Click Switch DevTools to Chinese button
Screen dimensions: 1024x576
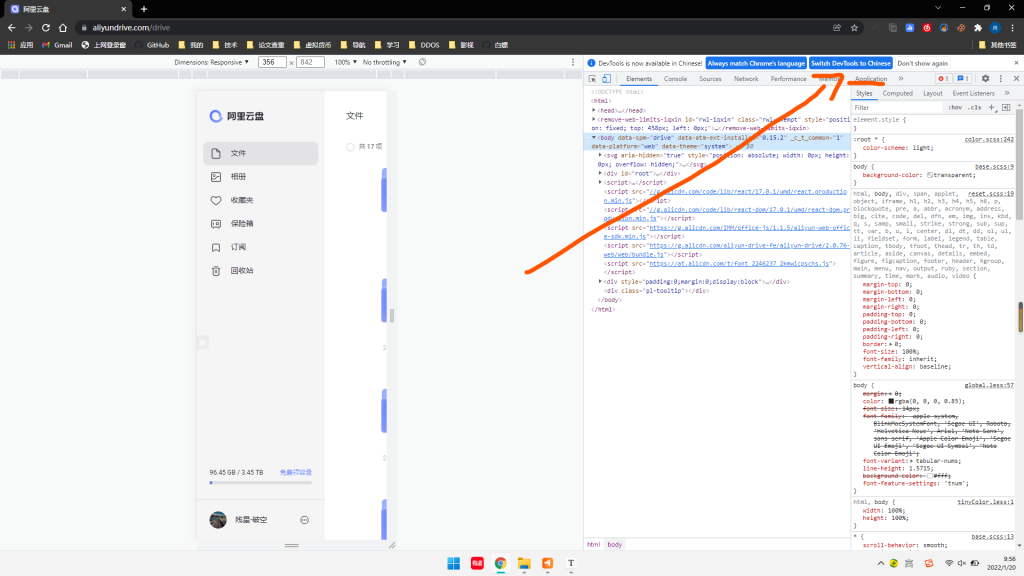click(x=850, y=63)
